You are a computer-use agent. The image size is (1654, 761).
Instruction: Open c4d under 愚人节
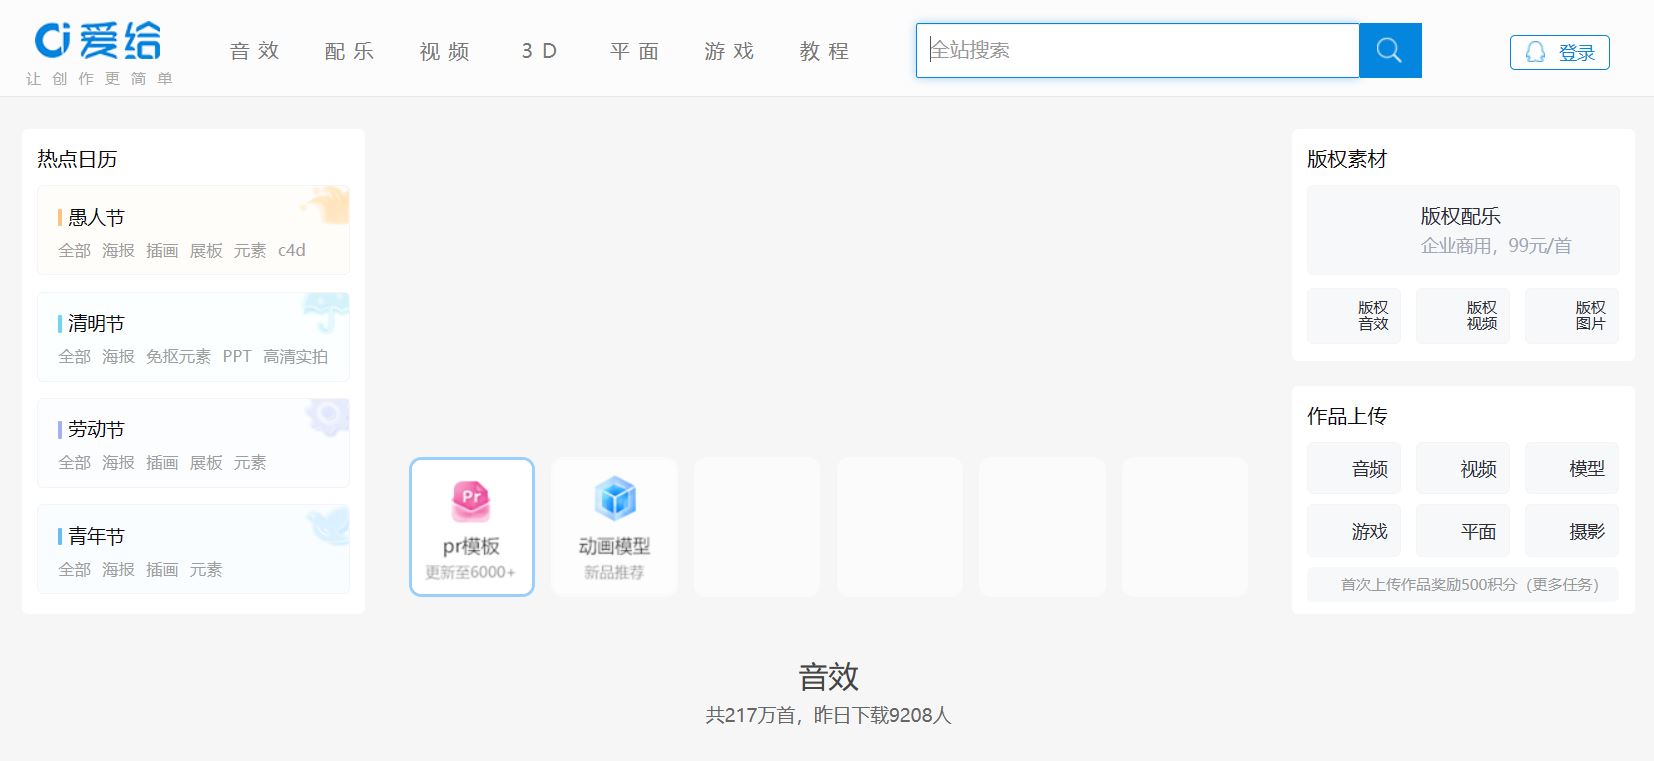[x=292, y=250]
